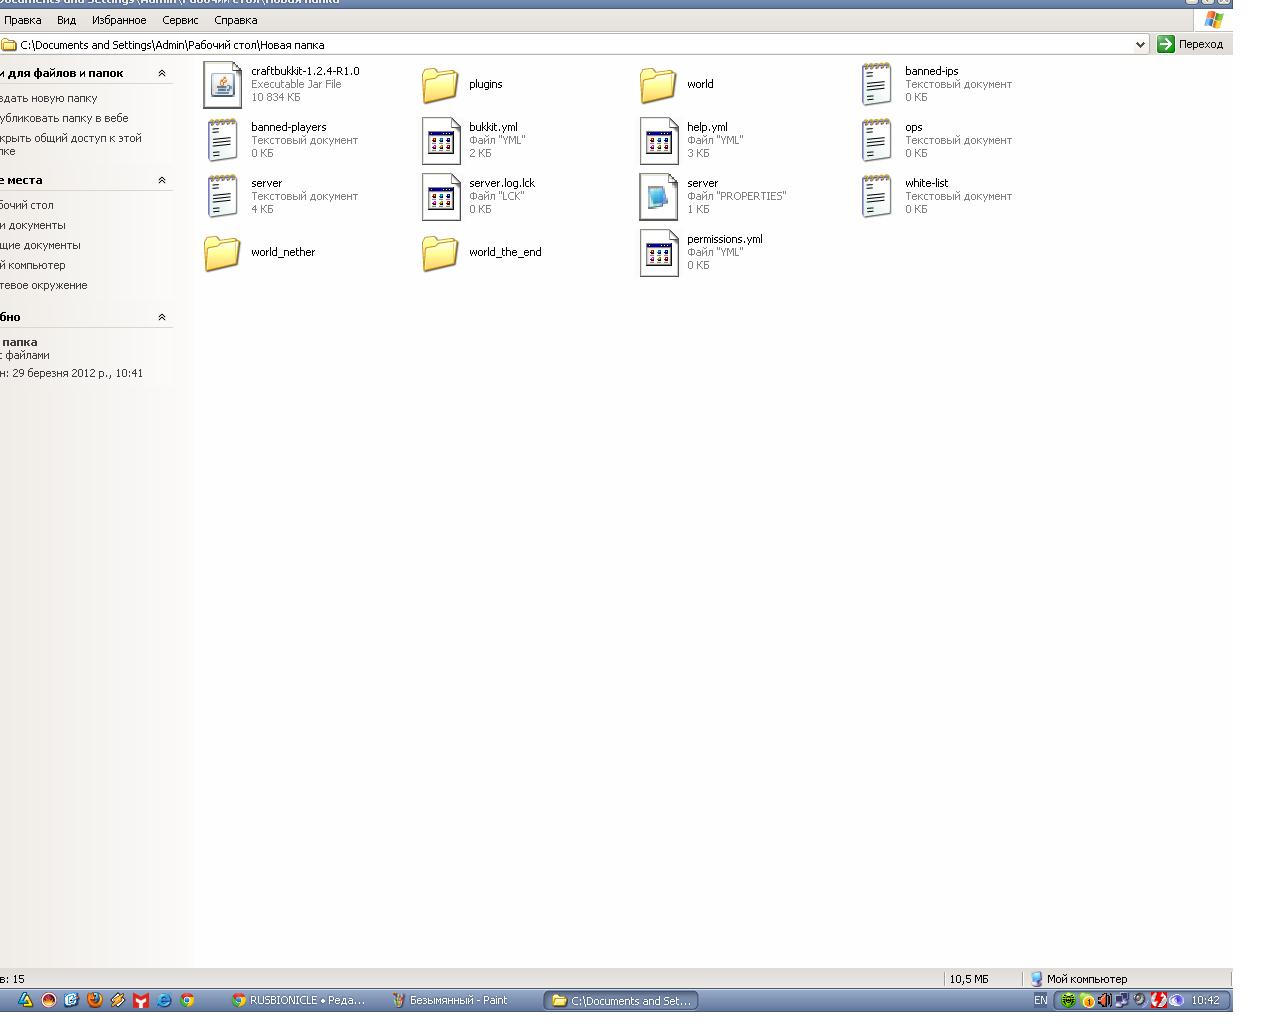Open the Справка menu

pyautogui.click(x=236, y=20)
